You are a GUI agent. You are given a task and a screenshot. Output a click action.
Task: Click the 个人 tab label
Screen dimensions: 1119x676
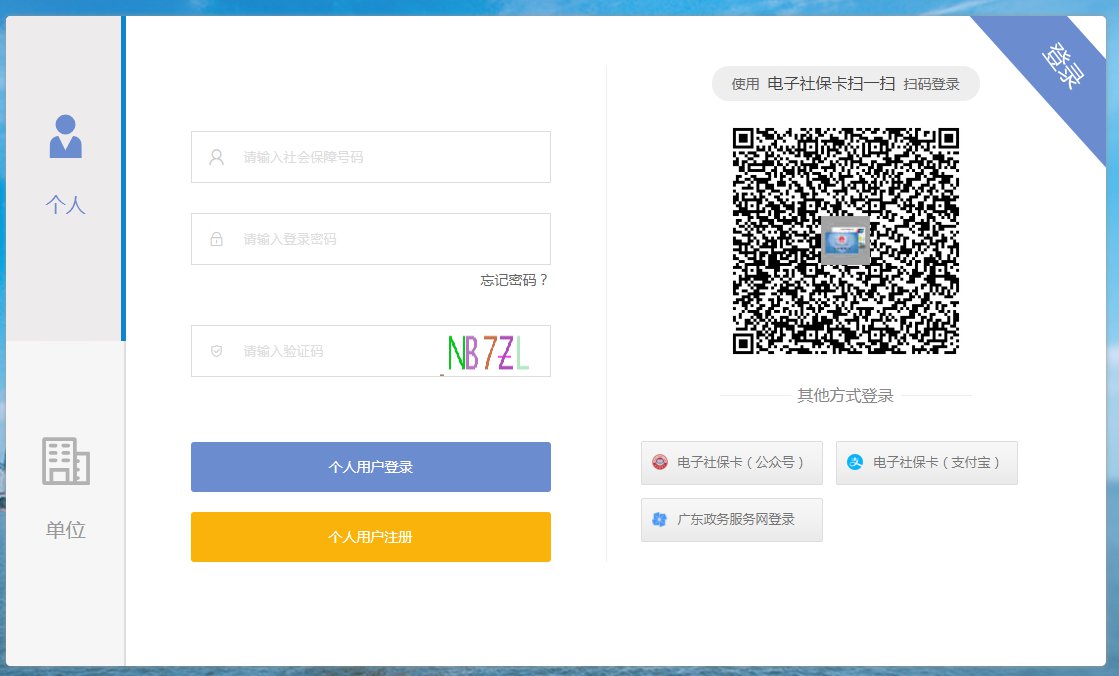click(66, 205)
